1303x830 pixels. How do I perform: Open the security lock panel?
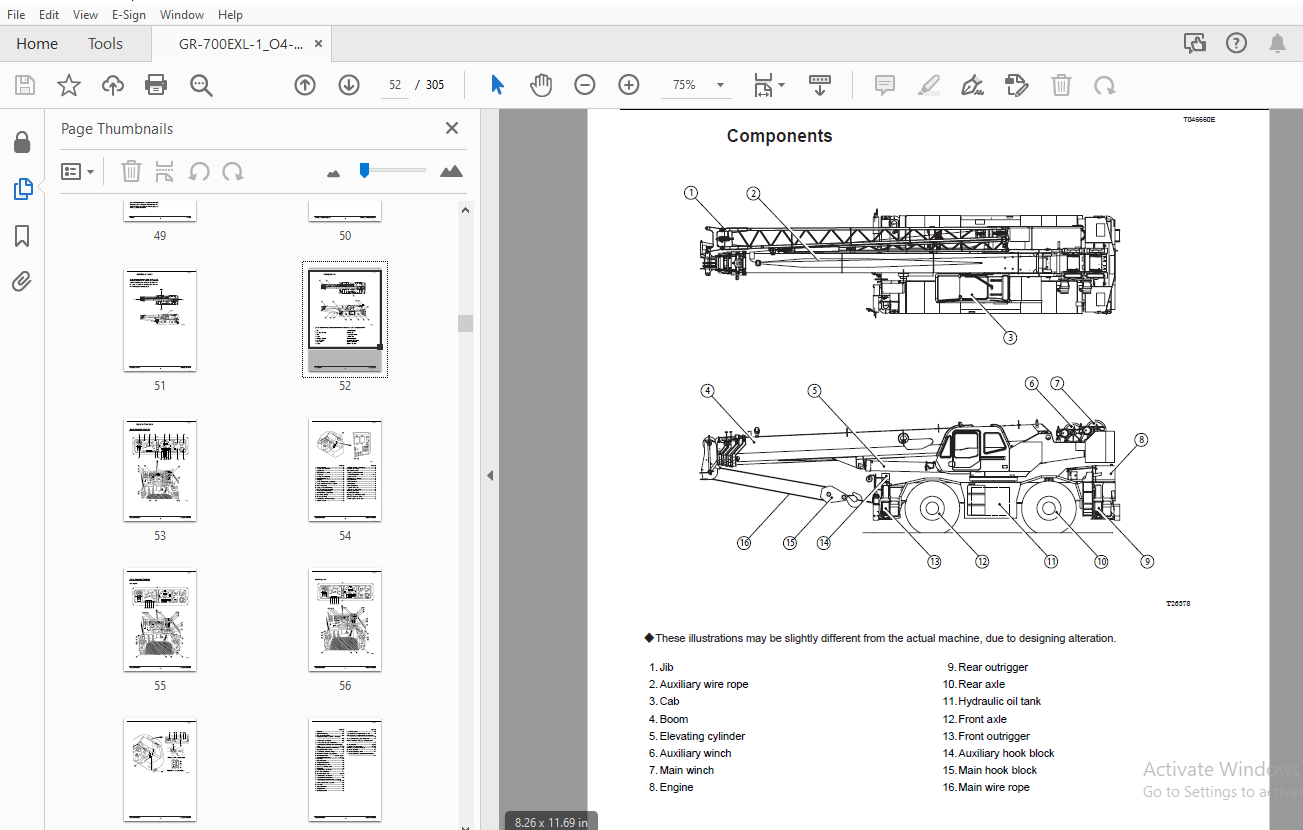click(22, 142)
